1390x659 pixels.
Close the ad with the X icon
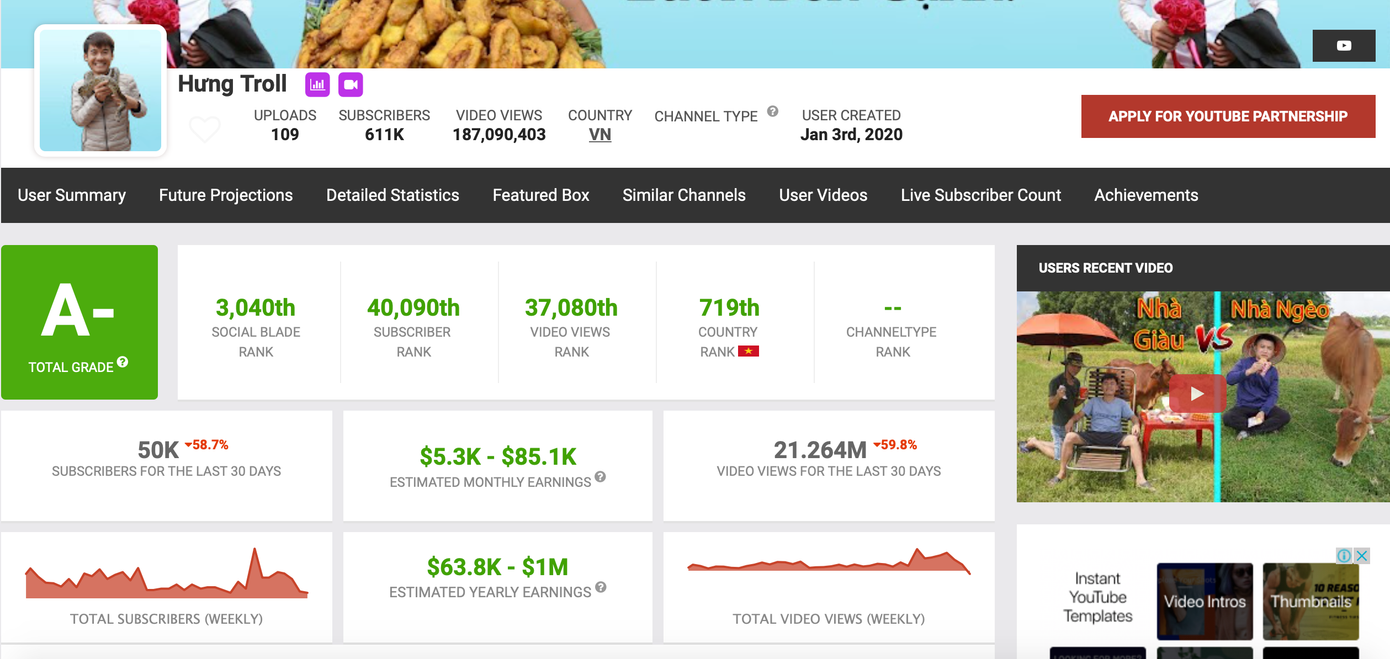(x=1362, y=556)
